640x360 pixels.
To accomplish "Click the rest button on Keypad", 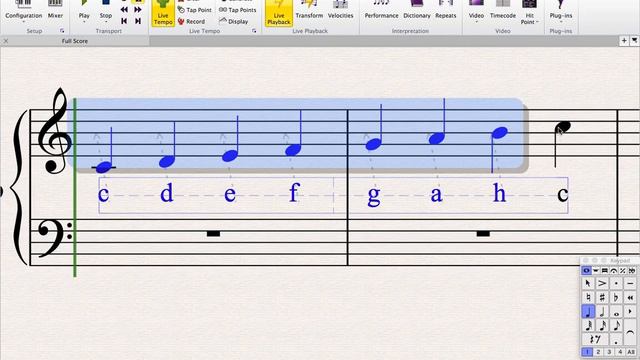I will point(595,339).
